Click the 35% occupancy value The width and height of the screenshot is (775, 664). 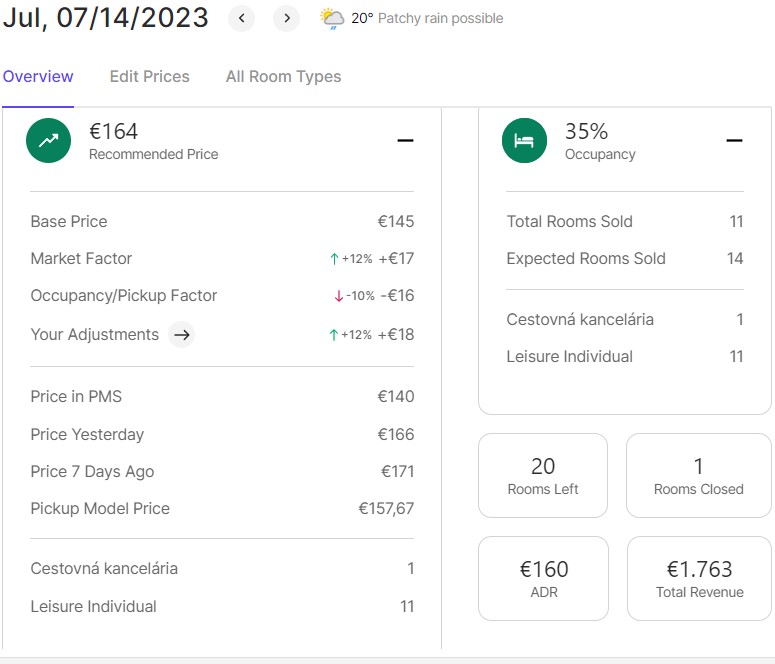[586, 132]
